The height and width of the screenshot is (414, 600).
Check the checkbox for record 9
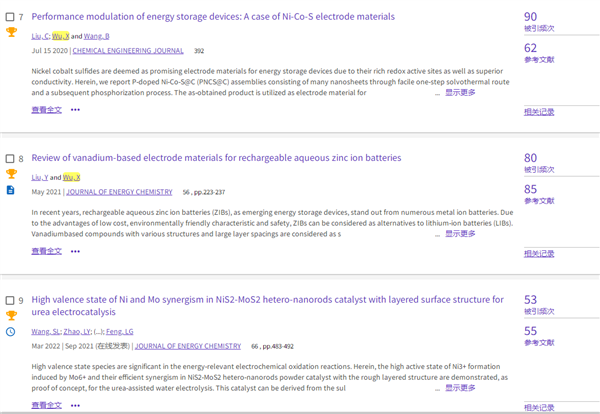[x=10, y=300]
